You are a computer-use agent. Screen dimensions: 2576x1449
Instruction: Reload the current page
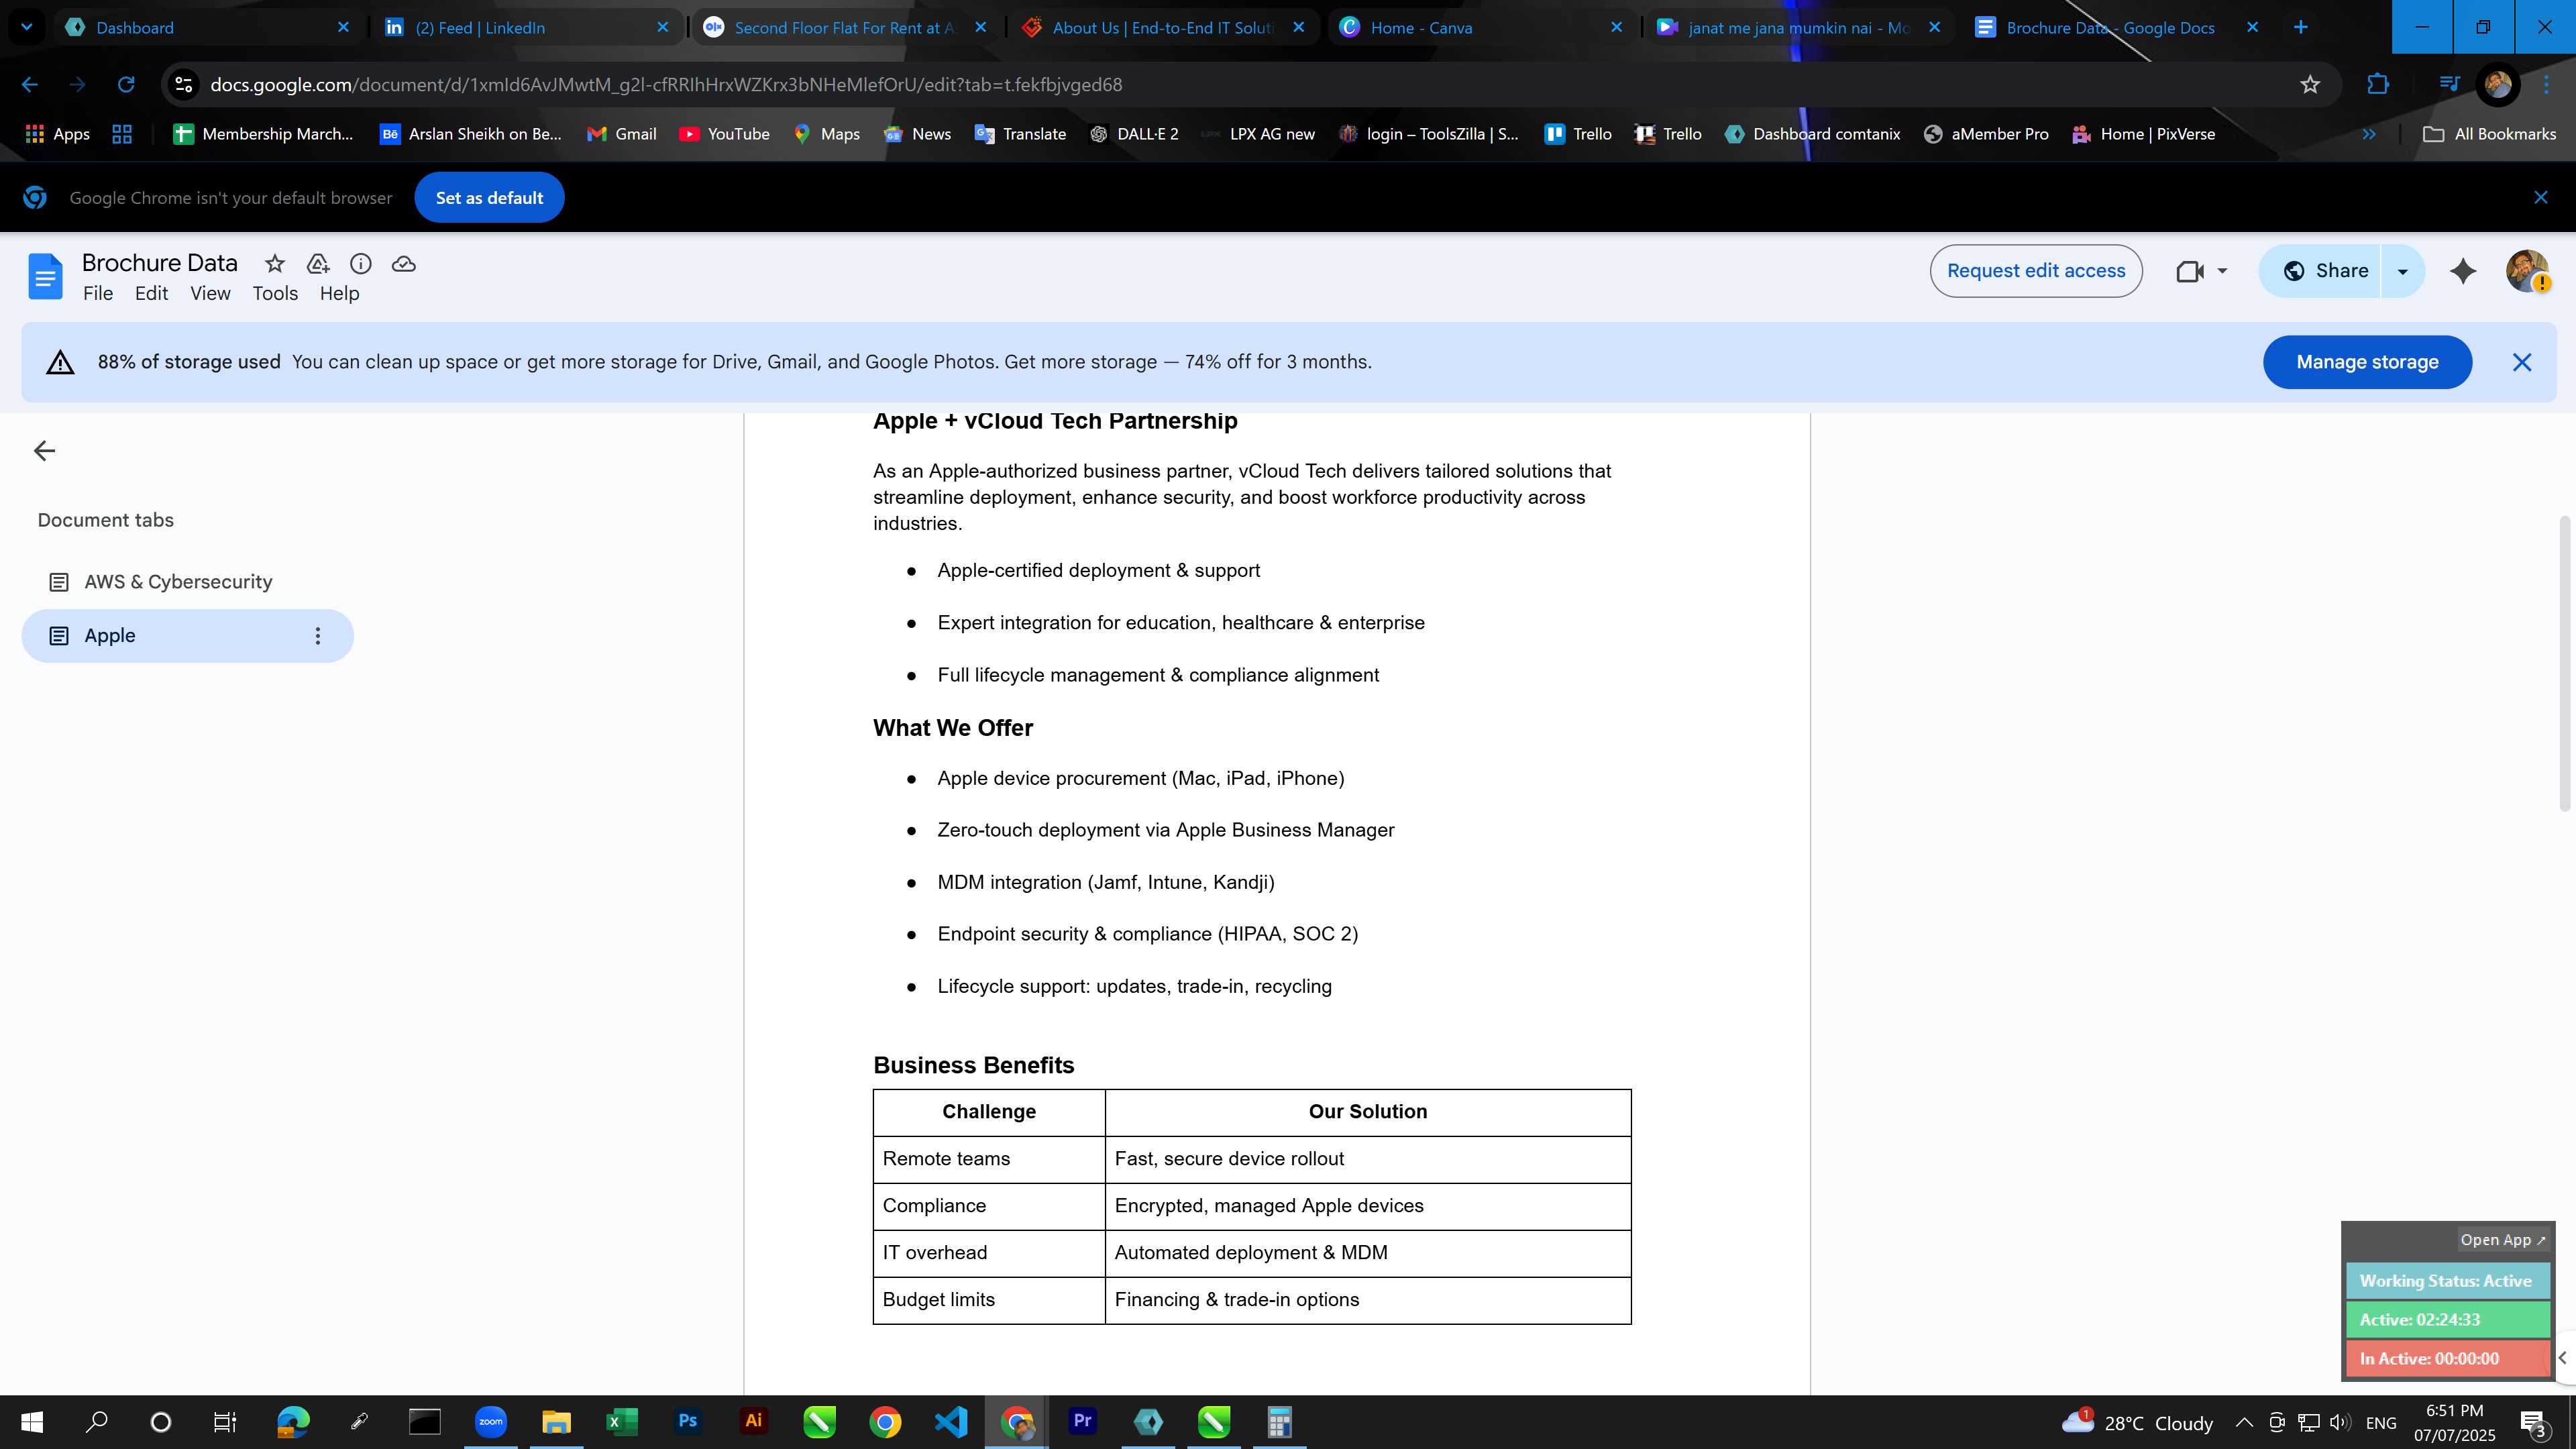[x=126, y=85]
